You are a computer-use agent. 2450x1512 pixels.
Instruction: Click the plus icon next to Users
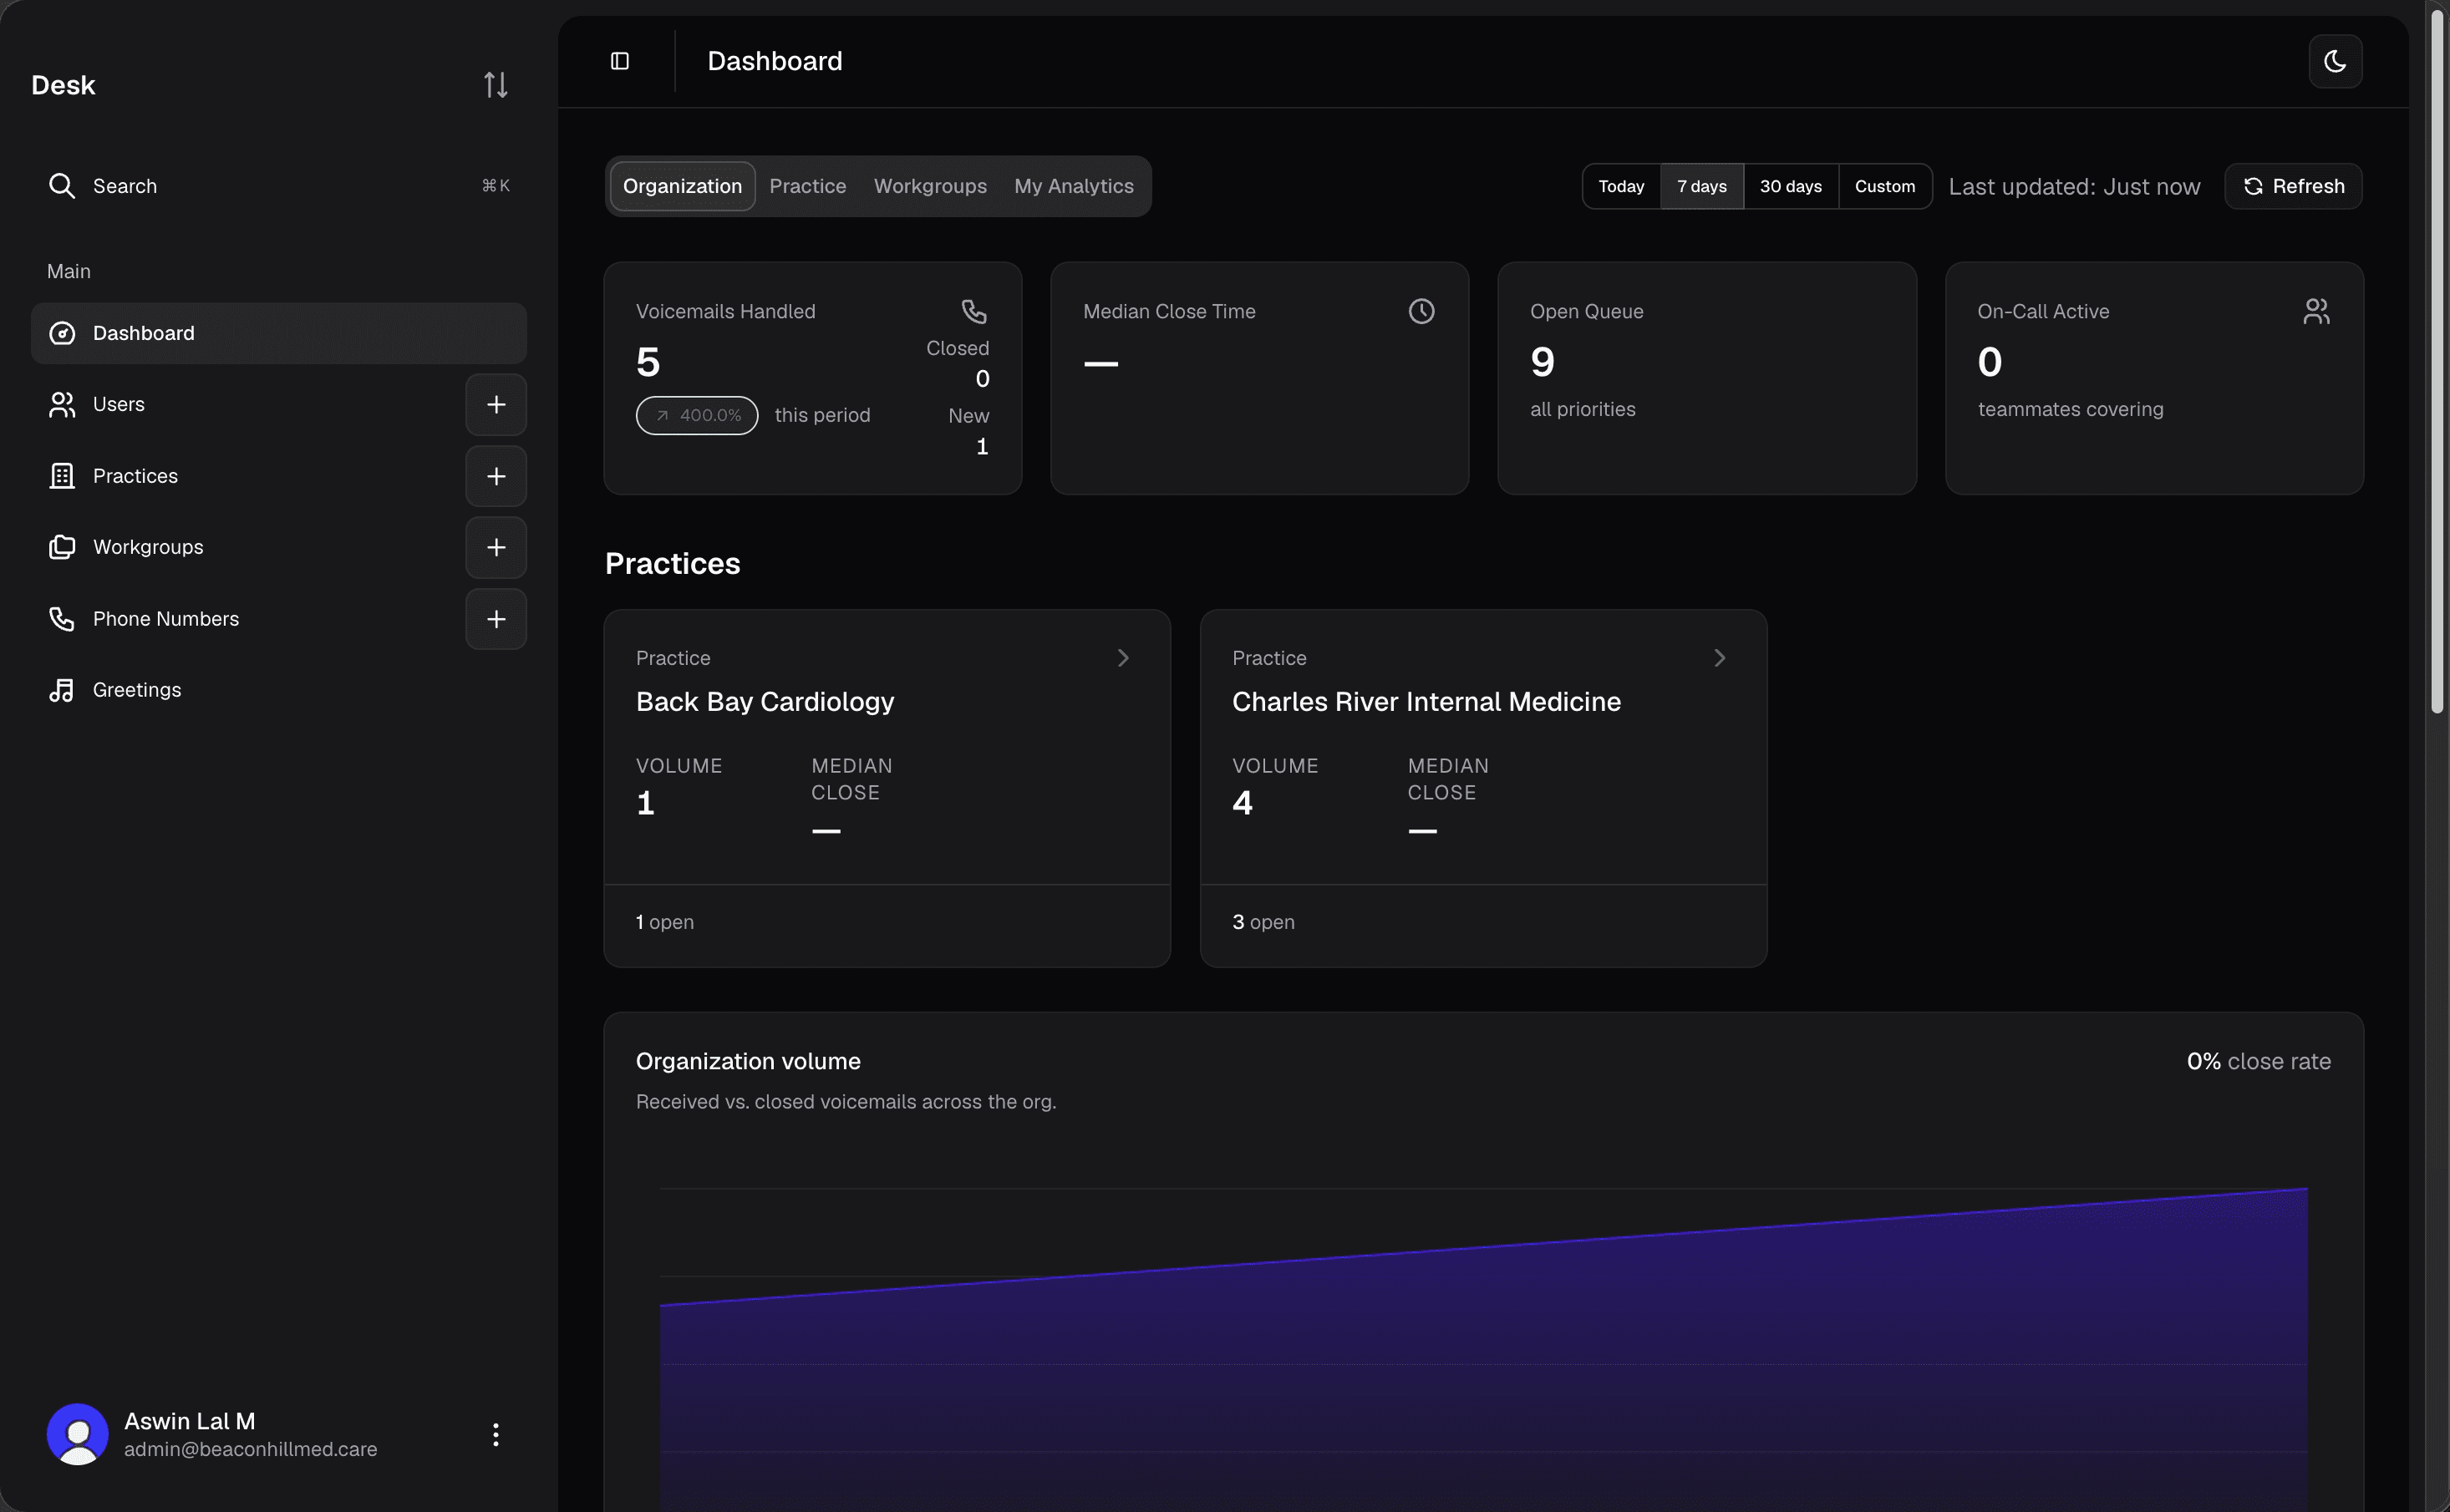click(x=496, y=404)
